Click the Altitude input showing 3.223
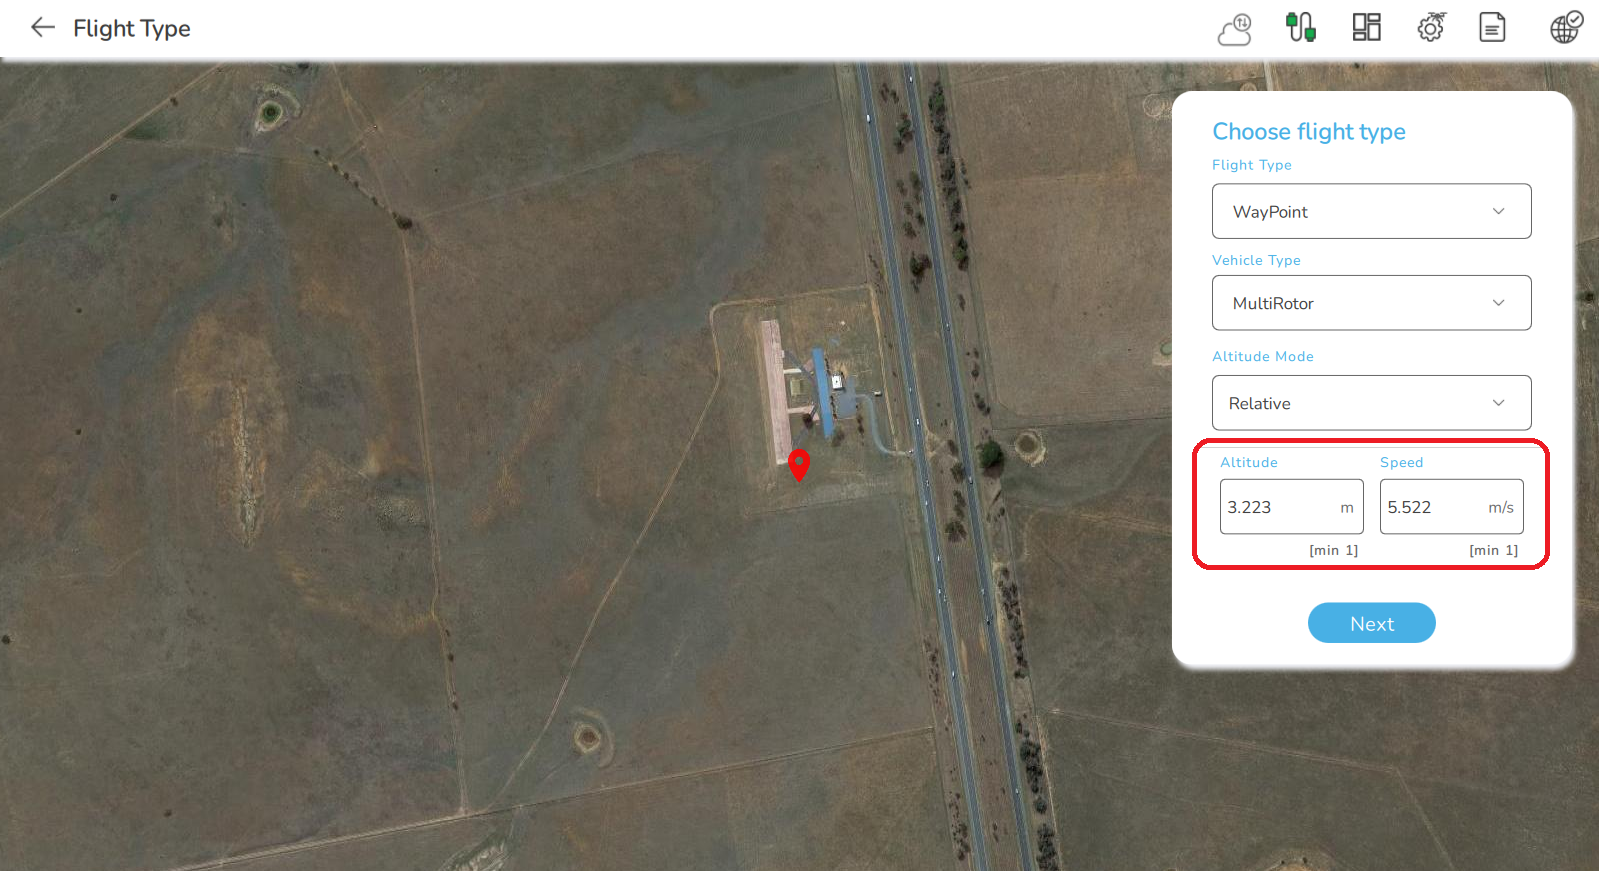Screen dimensions: 1599x871 [x=1291, y=507]
